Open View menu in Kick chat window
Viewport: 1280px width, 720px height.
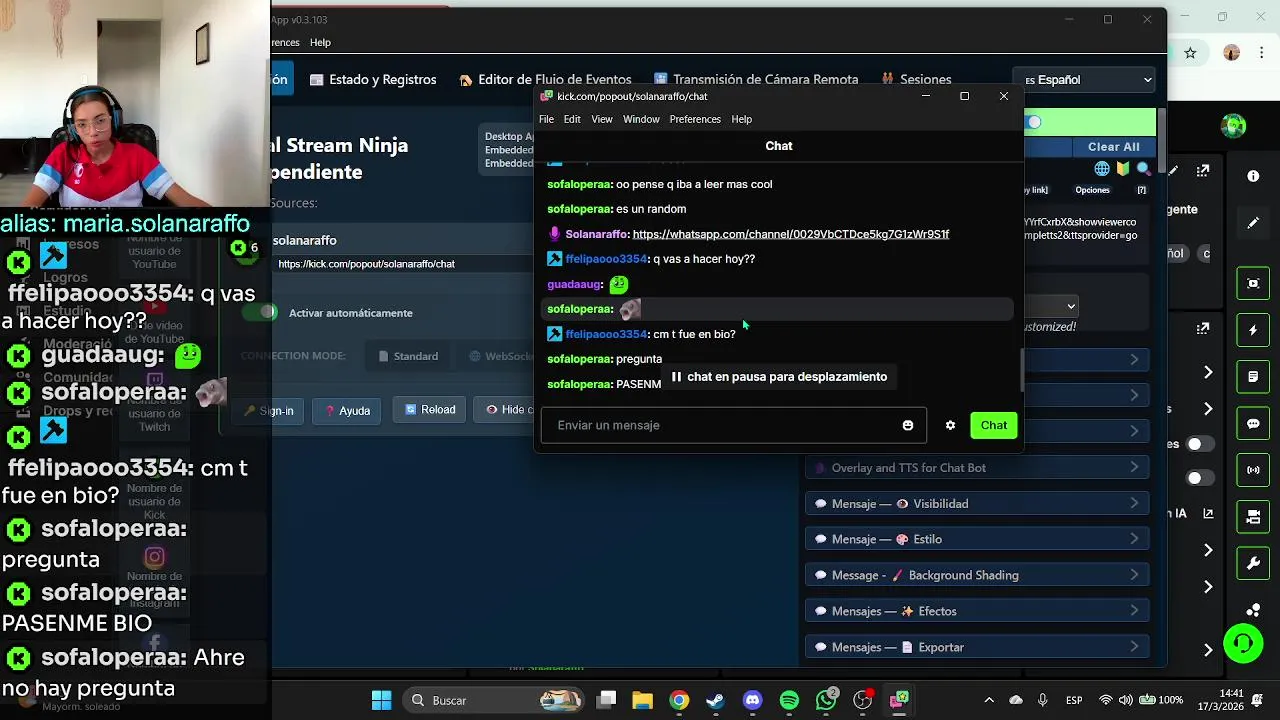602,119
